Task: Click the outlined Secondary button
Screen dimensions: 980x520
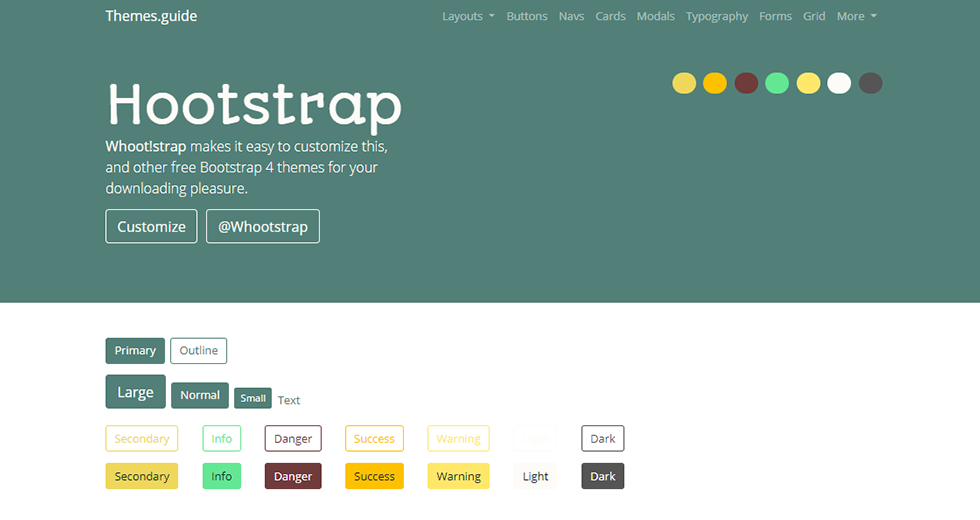Action: point(142,439)
